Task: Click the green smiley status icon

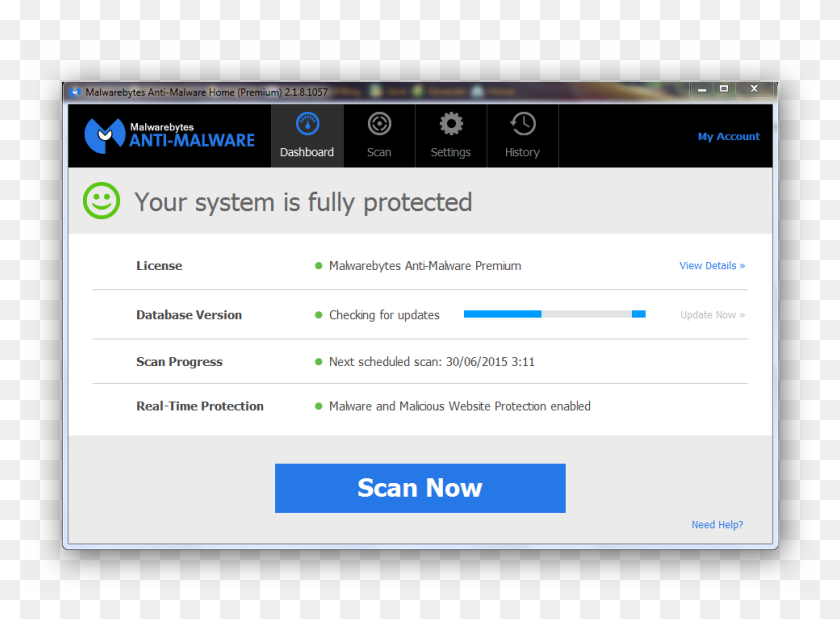Action: coord(101,201)
